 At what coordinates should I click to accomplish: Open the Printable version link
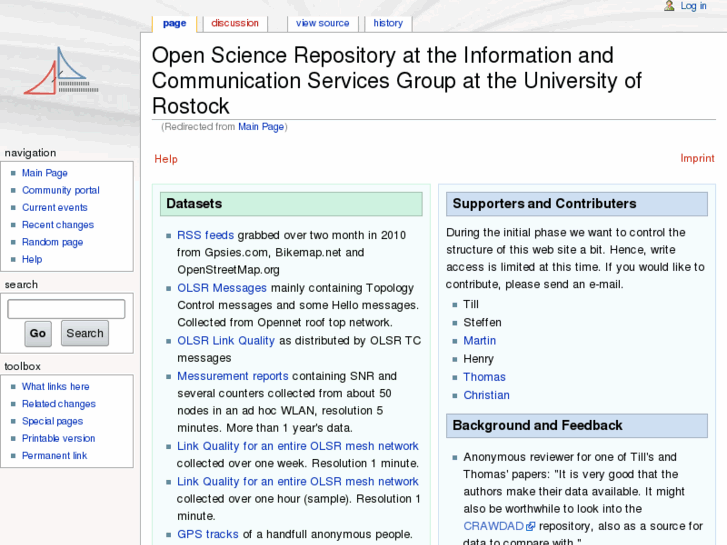pos(58,438)
